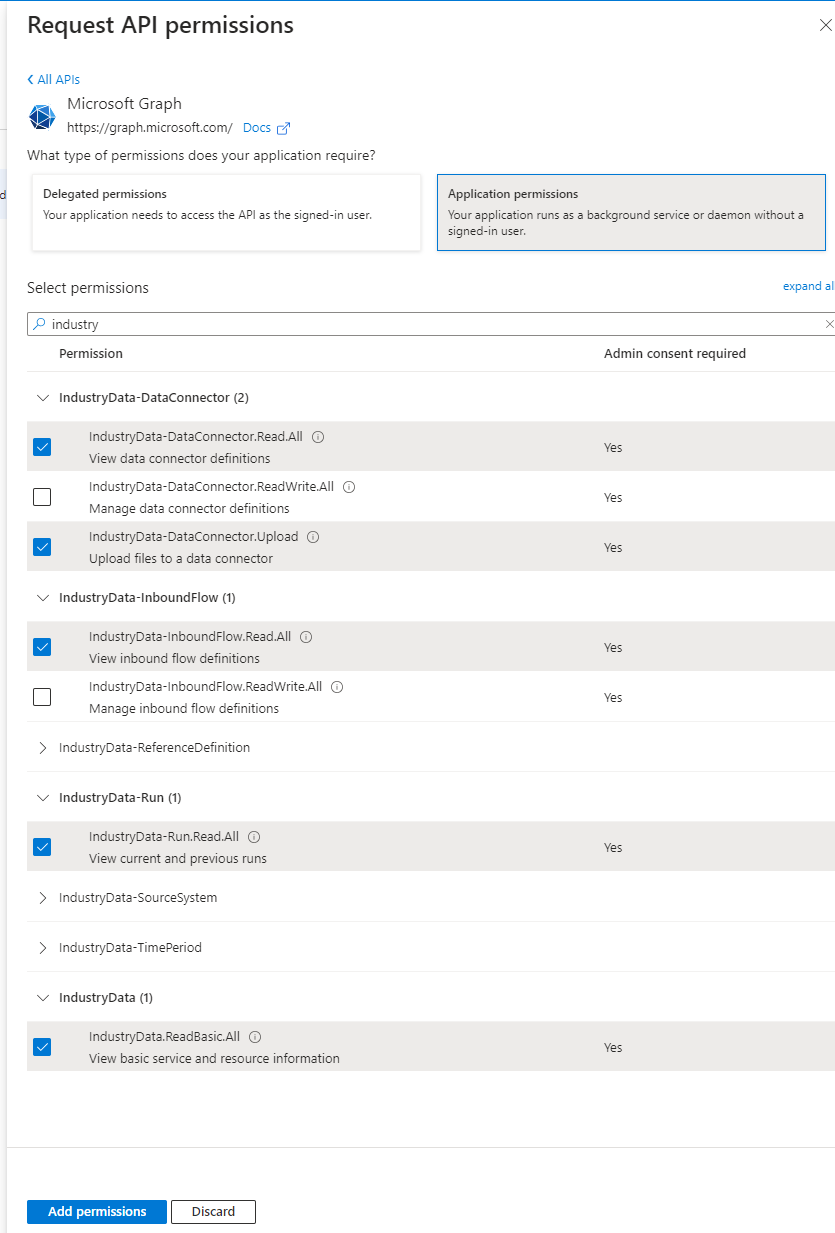835x1233 pixels.
Task: Uncheck IndustryData-DataConnector.Upload permission
Action: (x=42, y=547)
